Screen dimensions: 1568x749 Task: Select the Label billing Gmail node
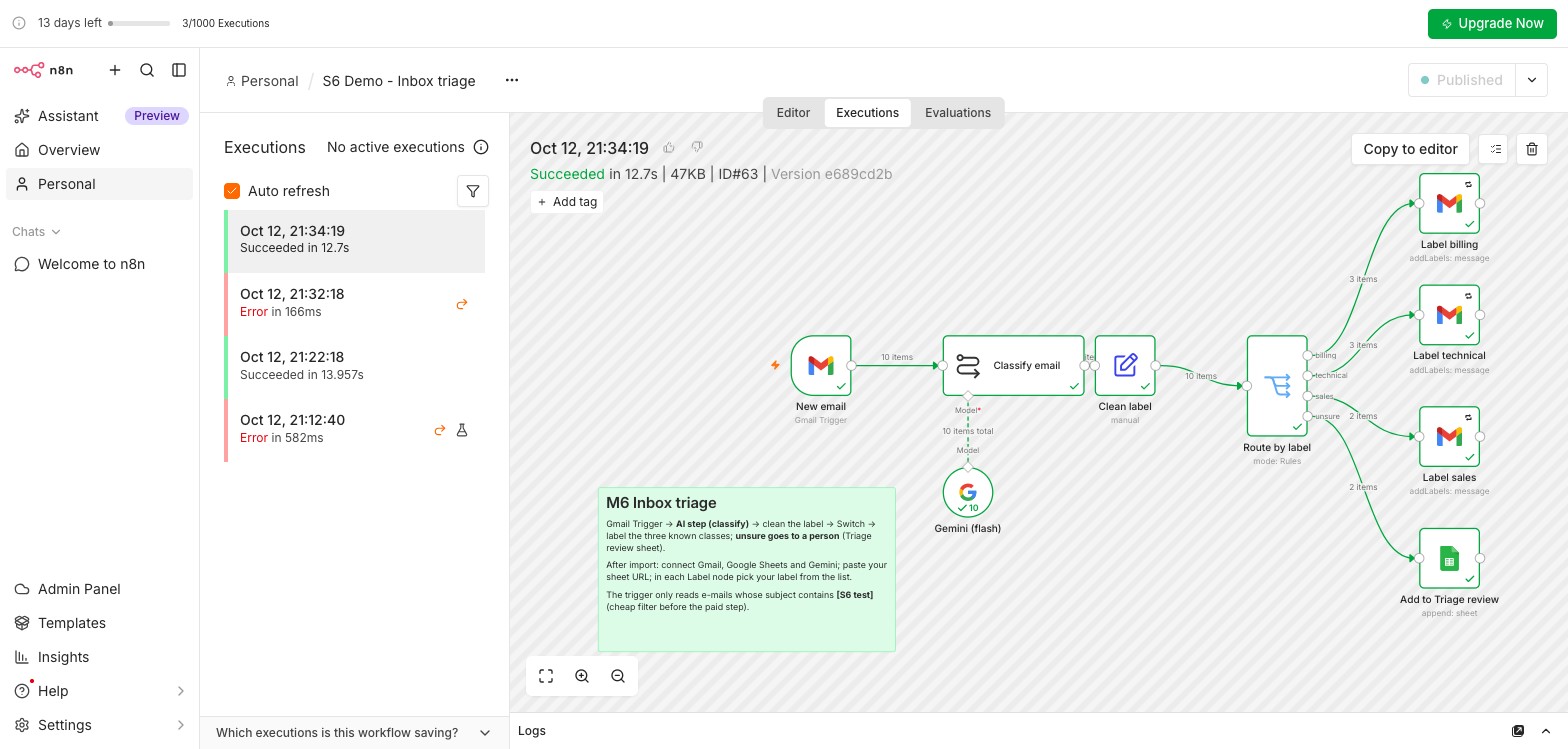[x=1449, y=203]
